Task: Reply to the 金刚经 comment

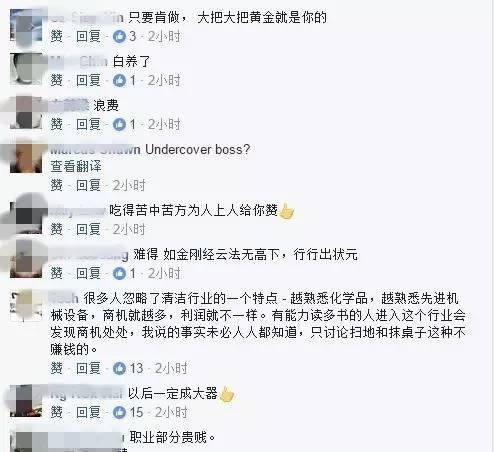Action: click(88, 273)
